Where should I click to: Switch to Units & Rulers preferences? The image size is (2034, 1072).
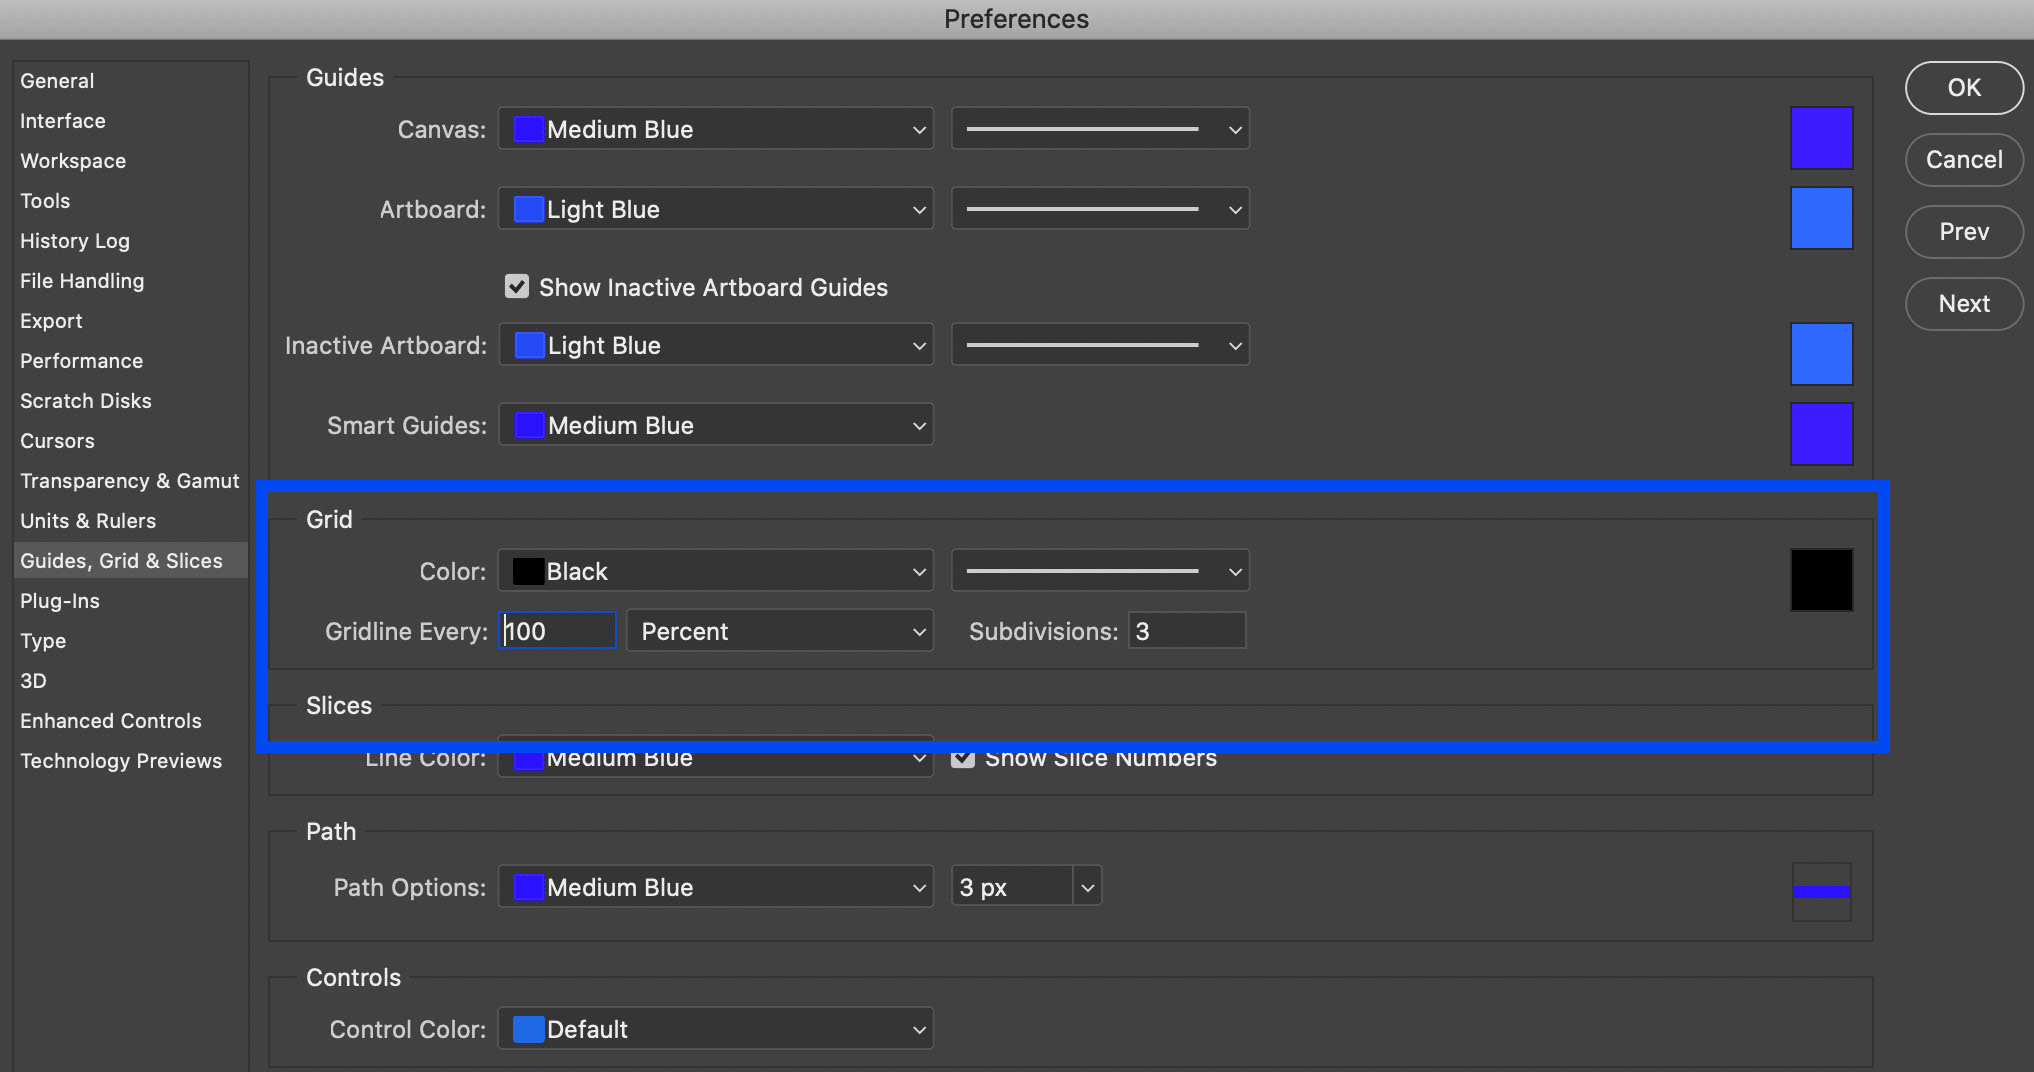pyautogui.click(x=88, y=520)
